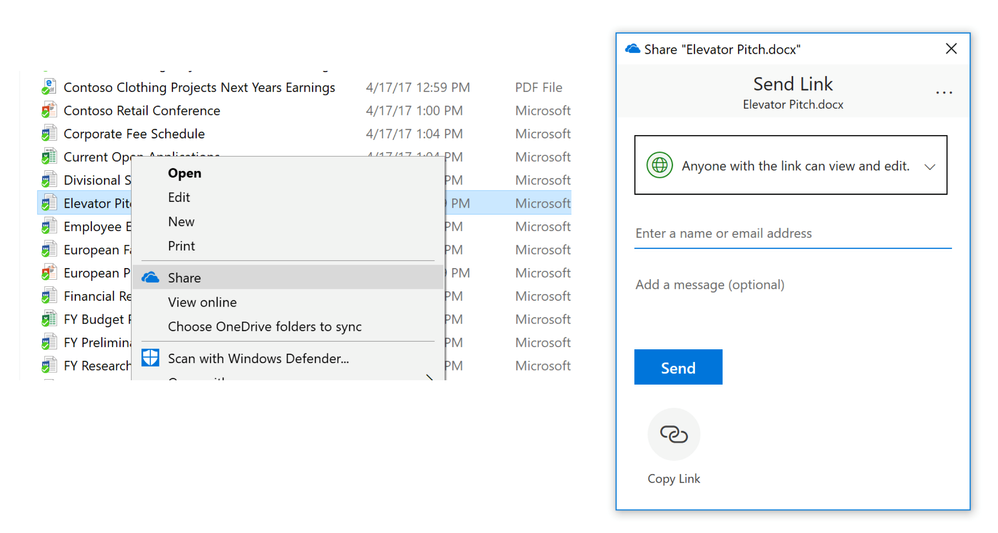This screenshot has height=533, width=998.
Task: Click the Contoso Retail Conference file icon
Action: (48, 111)
